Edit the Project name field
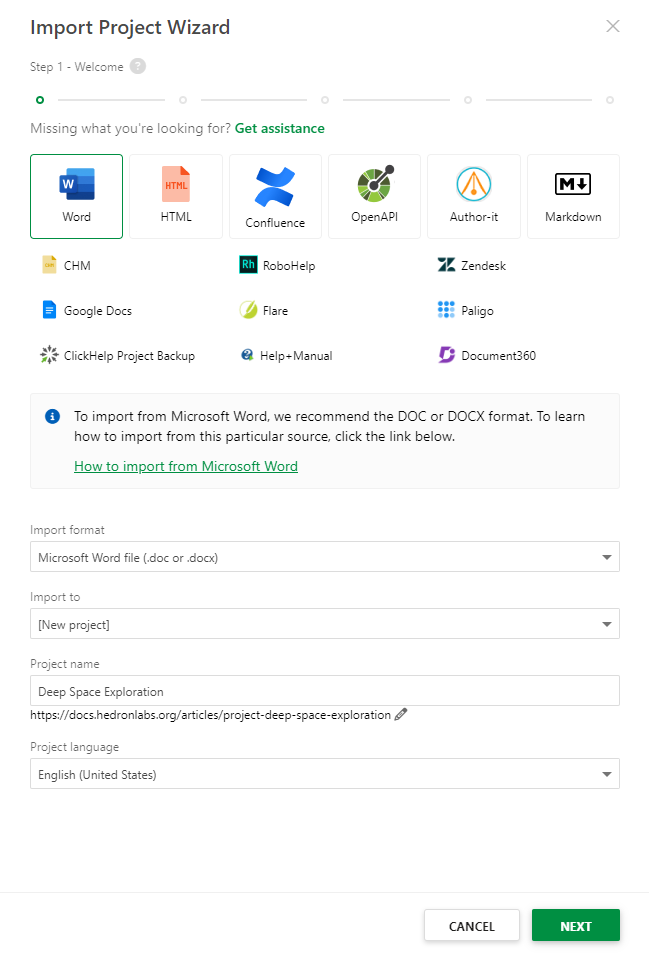The height and width of the screenshot is (954, 649). click(324, 690)
